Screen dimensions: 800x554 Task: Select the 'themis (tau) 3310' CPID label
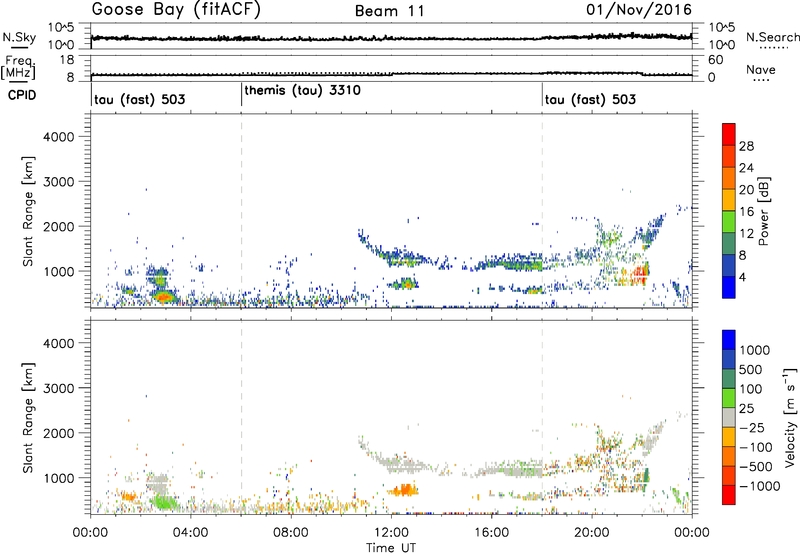tap(302, 90)
